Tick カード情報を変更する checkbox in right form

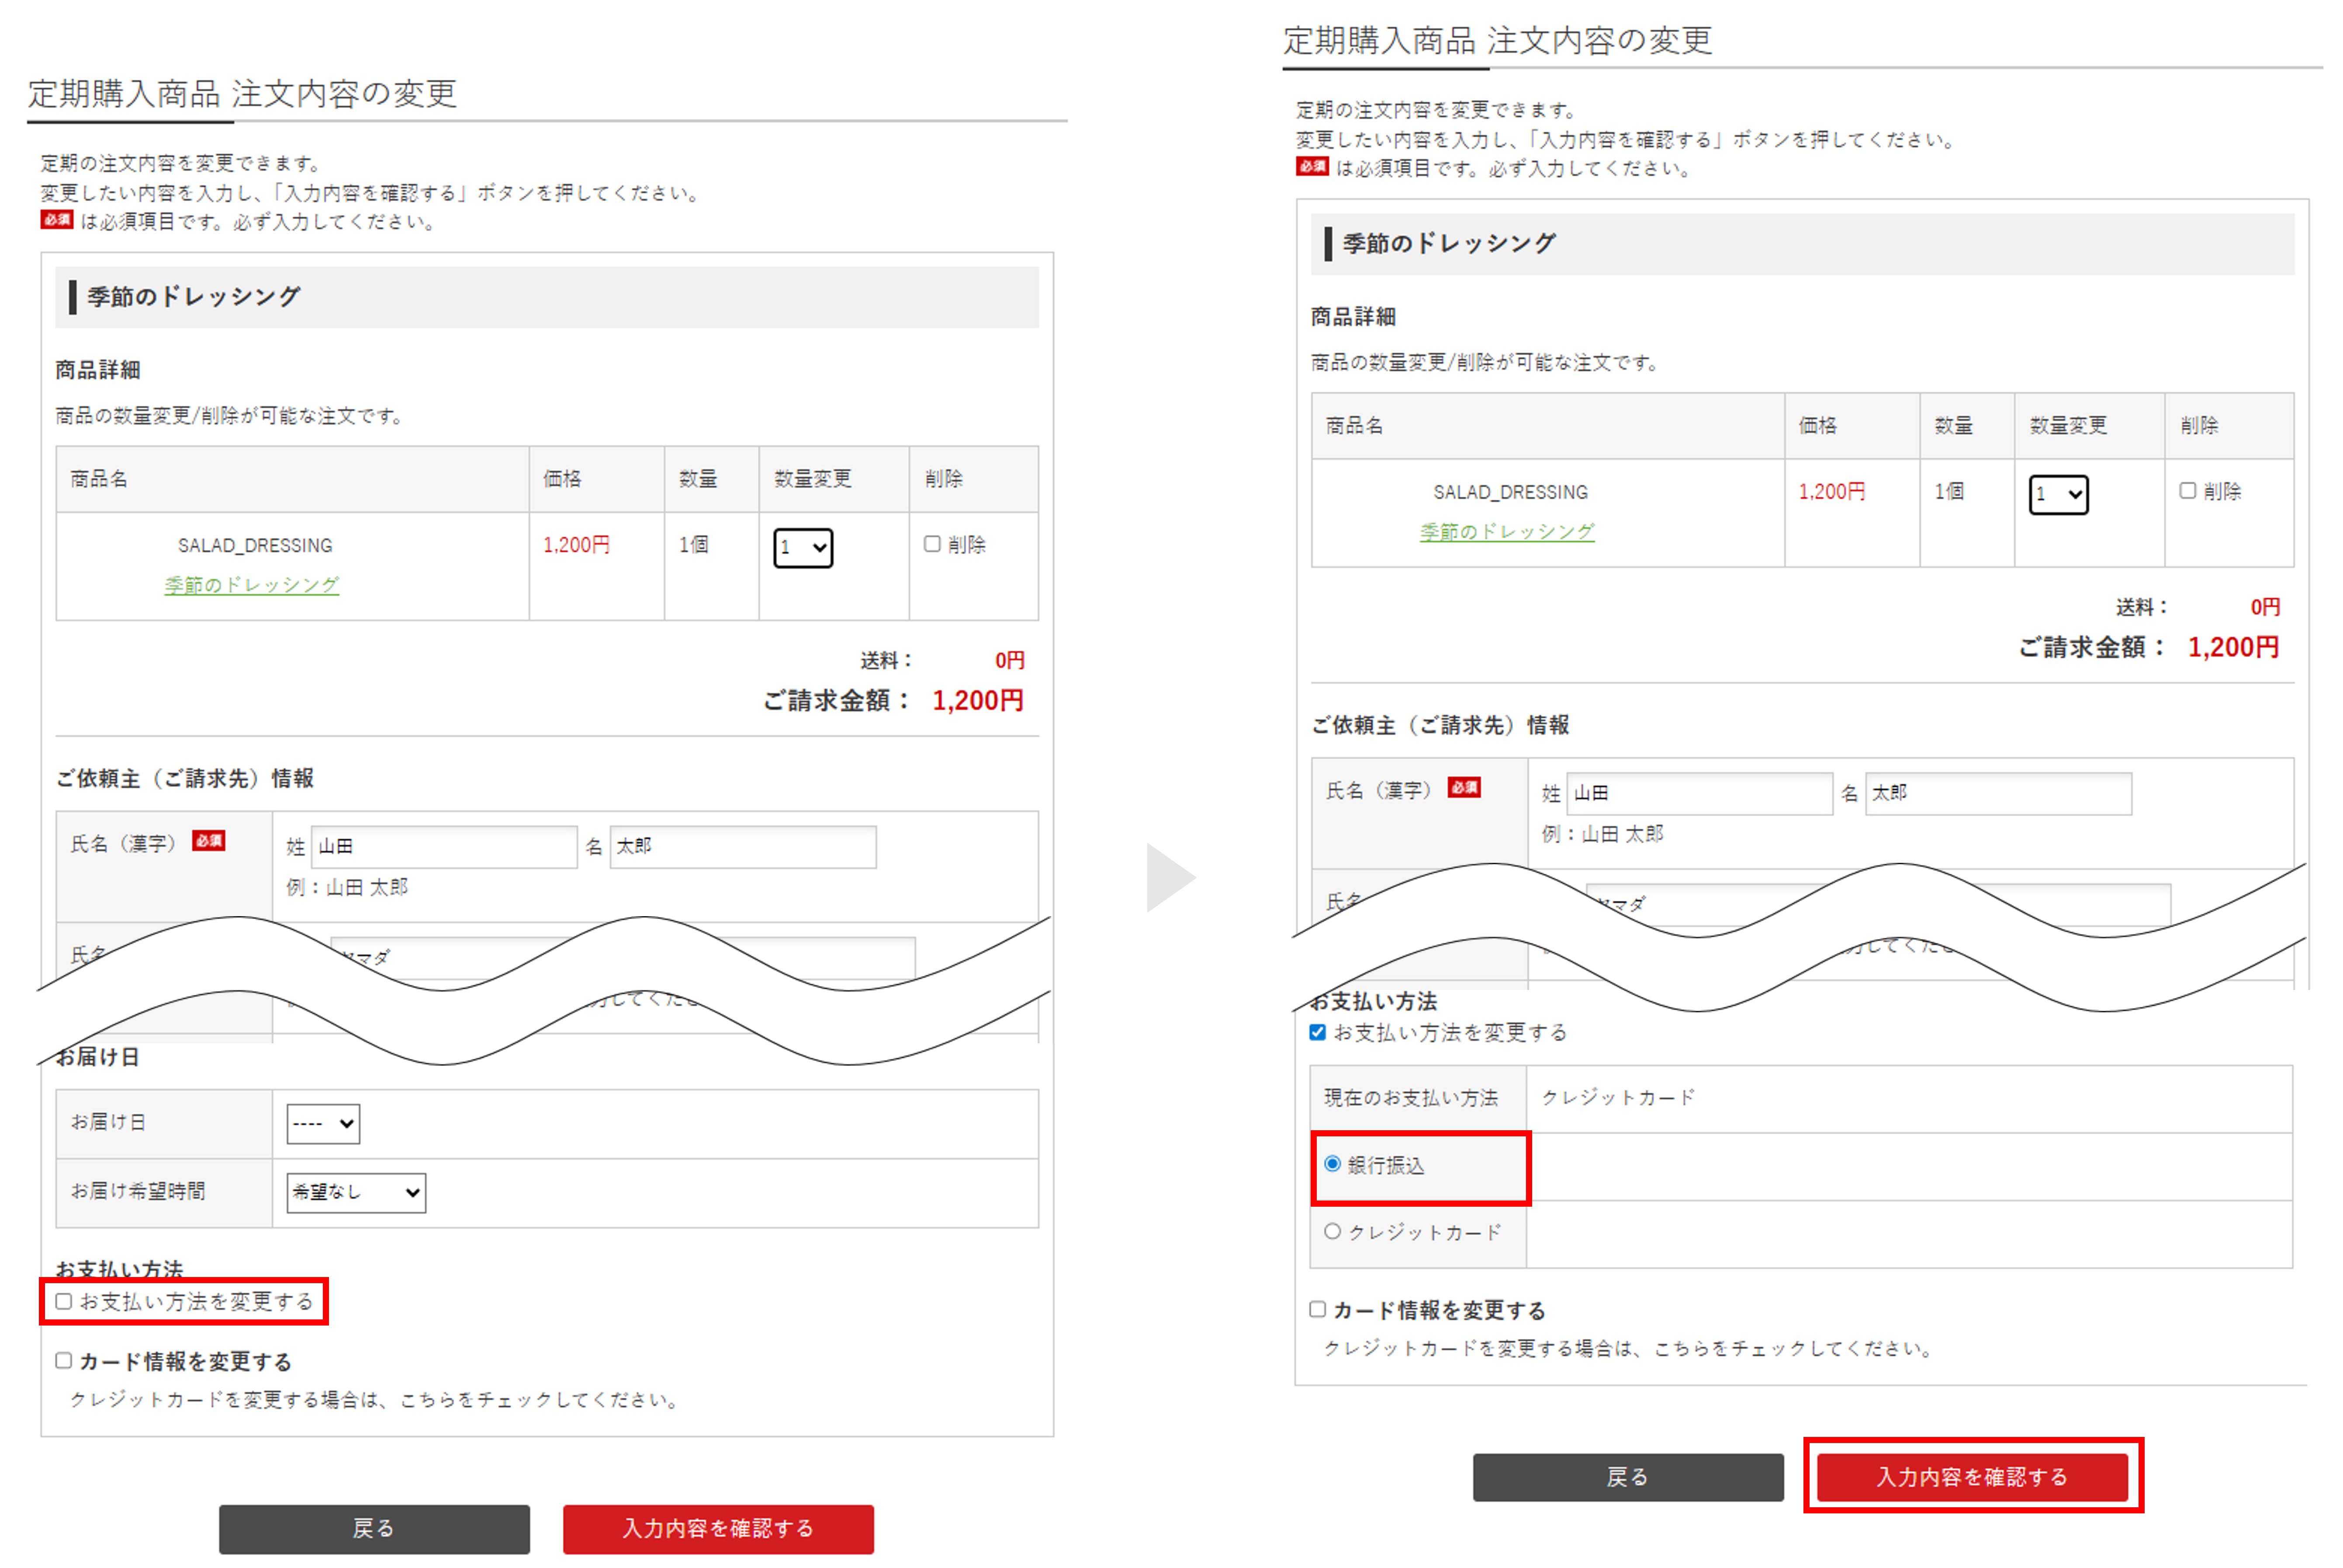tap(1317, 1309)
